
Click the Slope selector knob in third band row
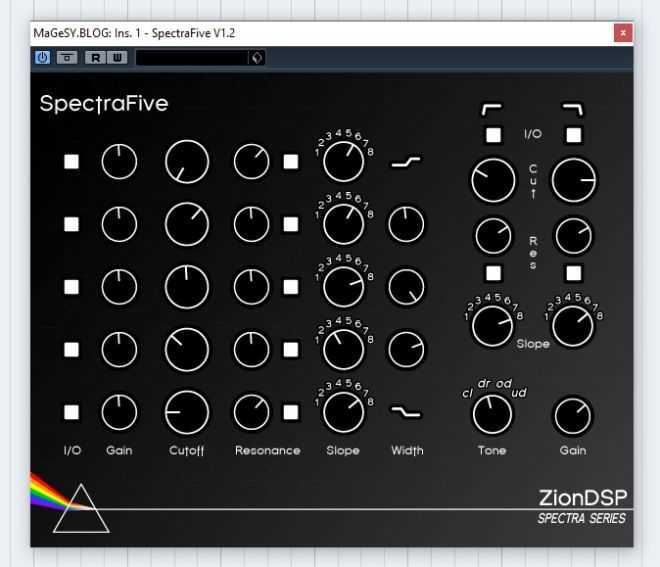coord(343,287)
